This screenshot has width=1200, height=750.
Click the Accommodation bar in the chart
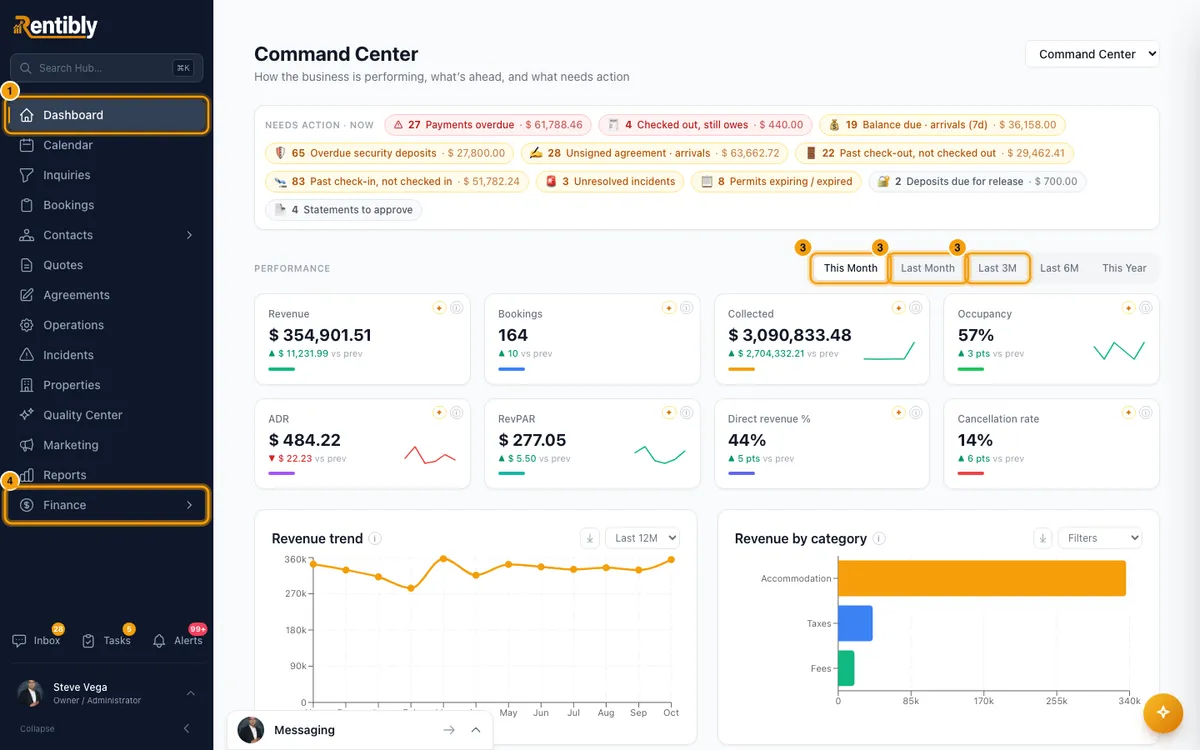tap(982, 578)
